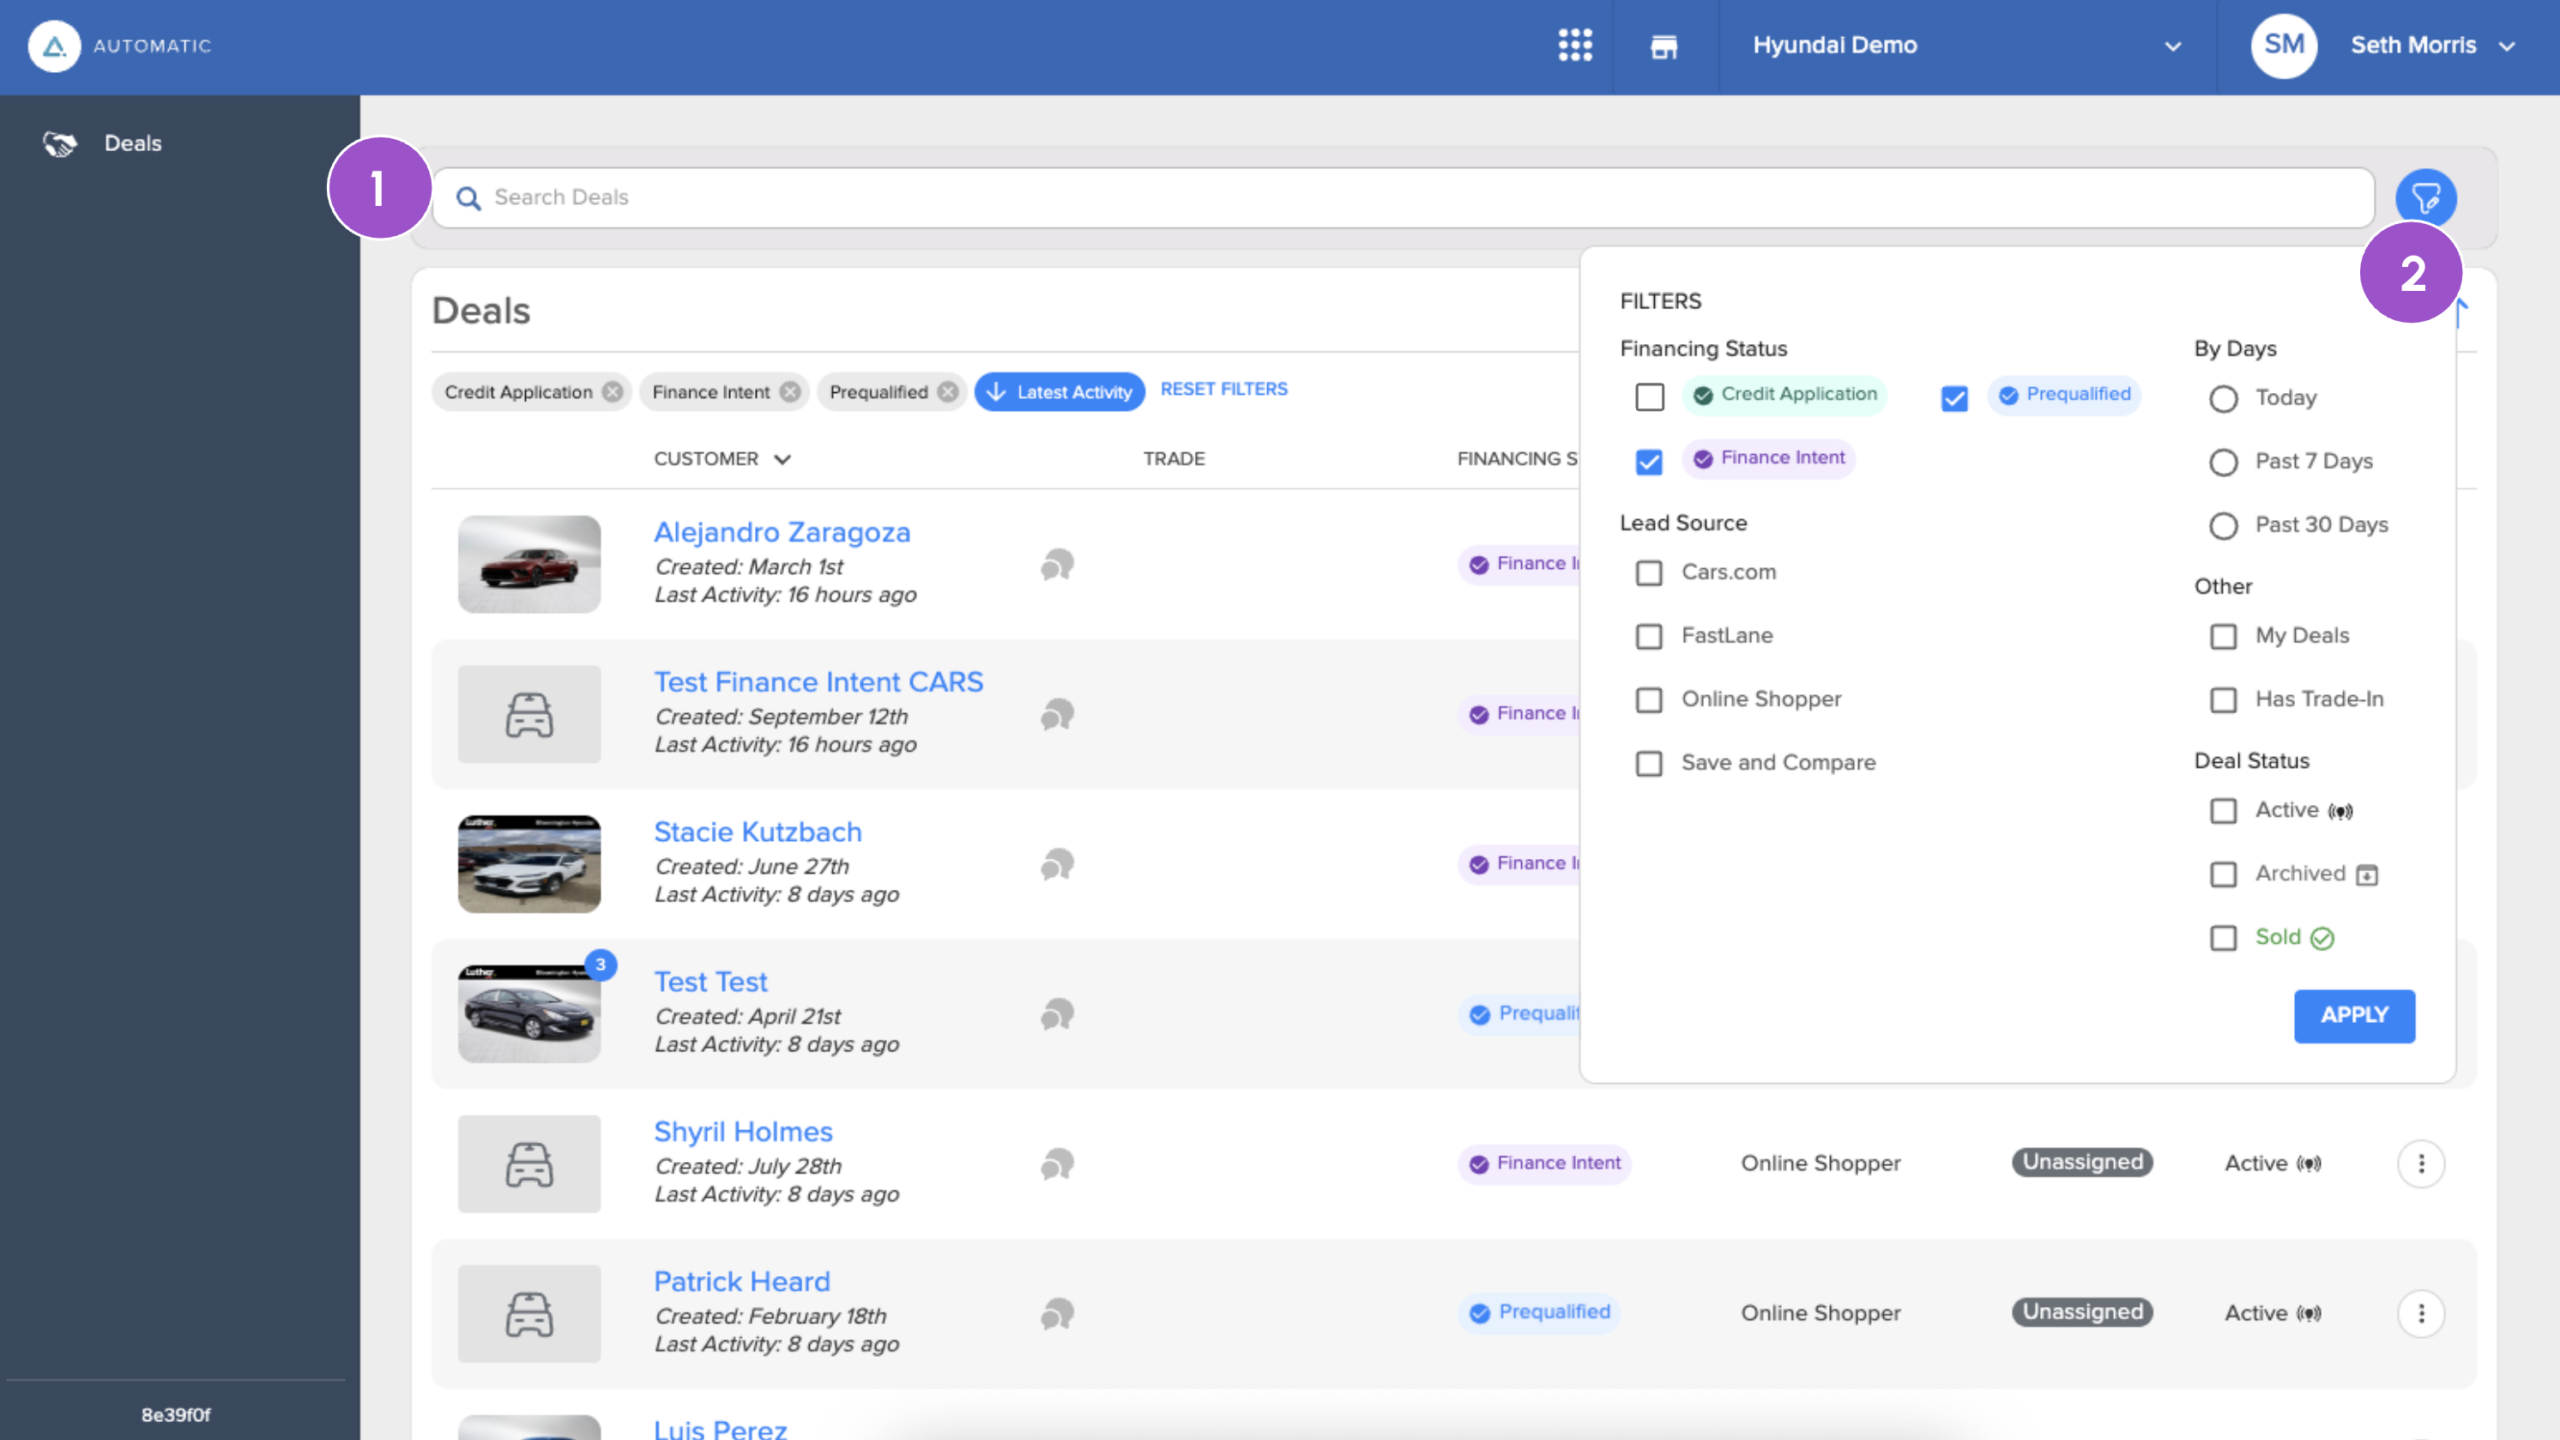Uncheck the Finance Intent filter checkbox
Image resolution: width=2560 pixels, height=1440 pixels.
tap(1649, 461)
